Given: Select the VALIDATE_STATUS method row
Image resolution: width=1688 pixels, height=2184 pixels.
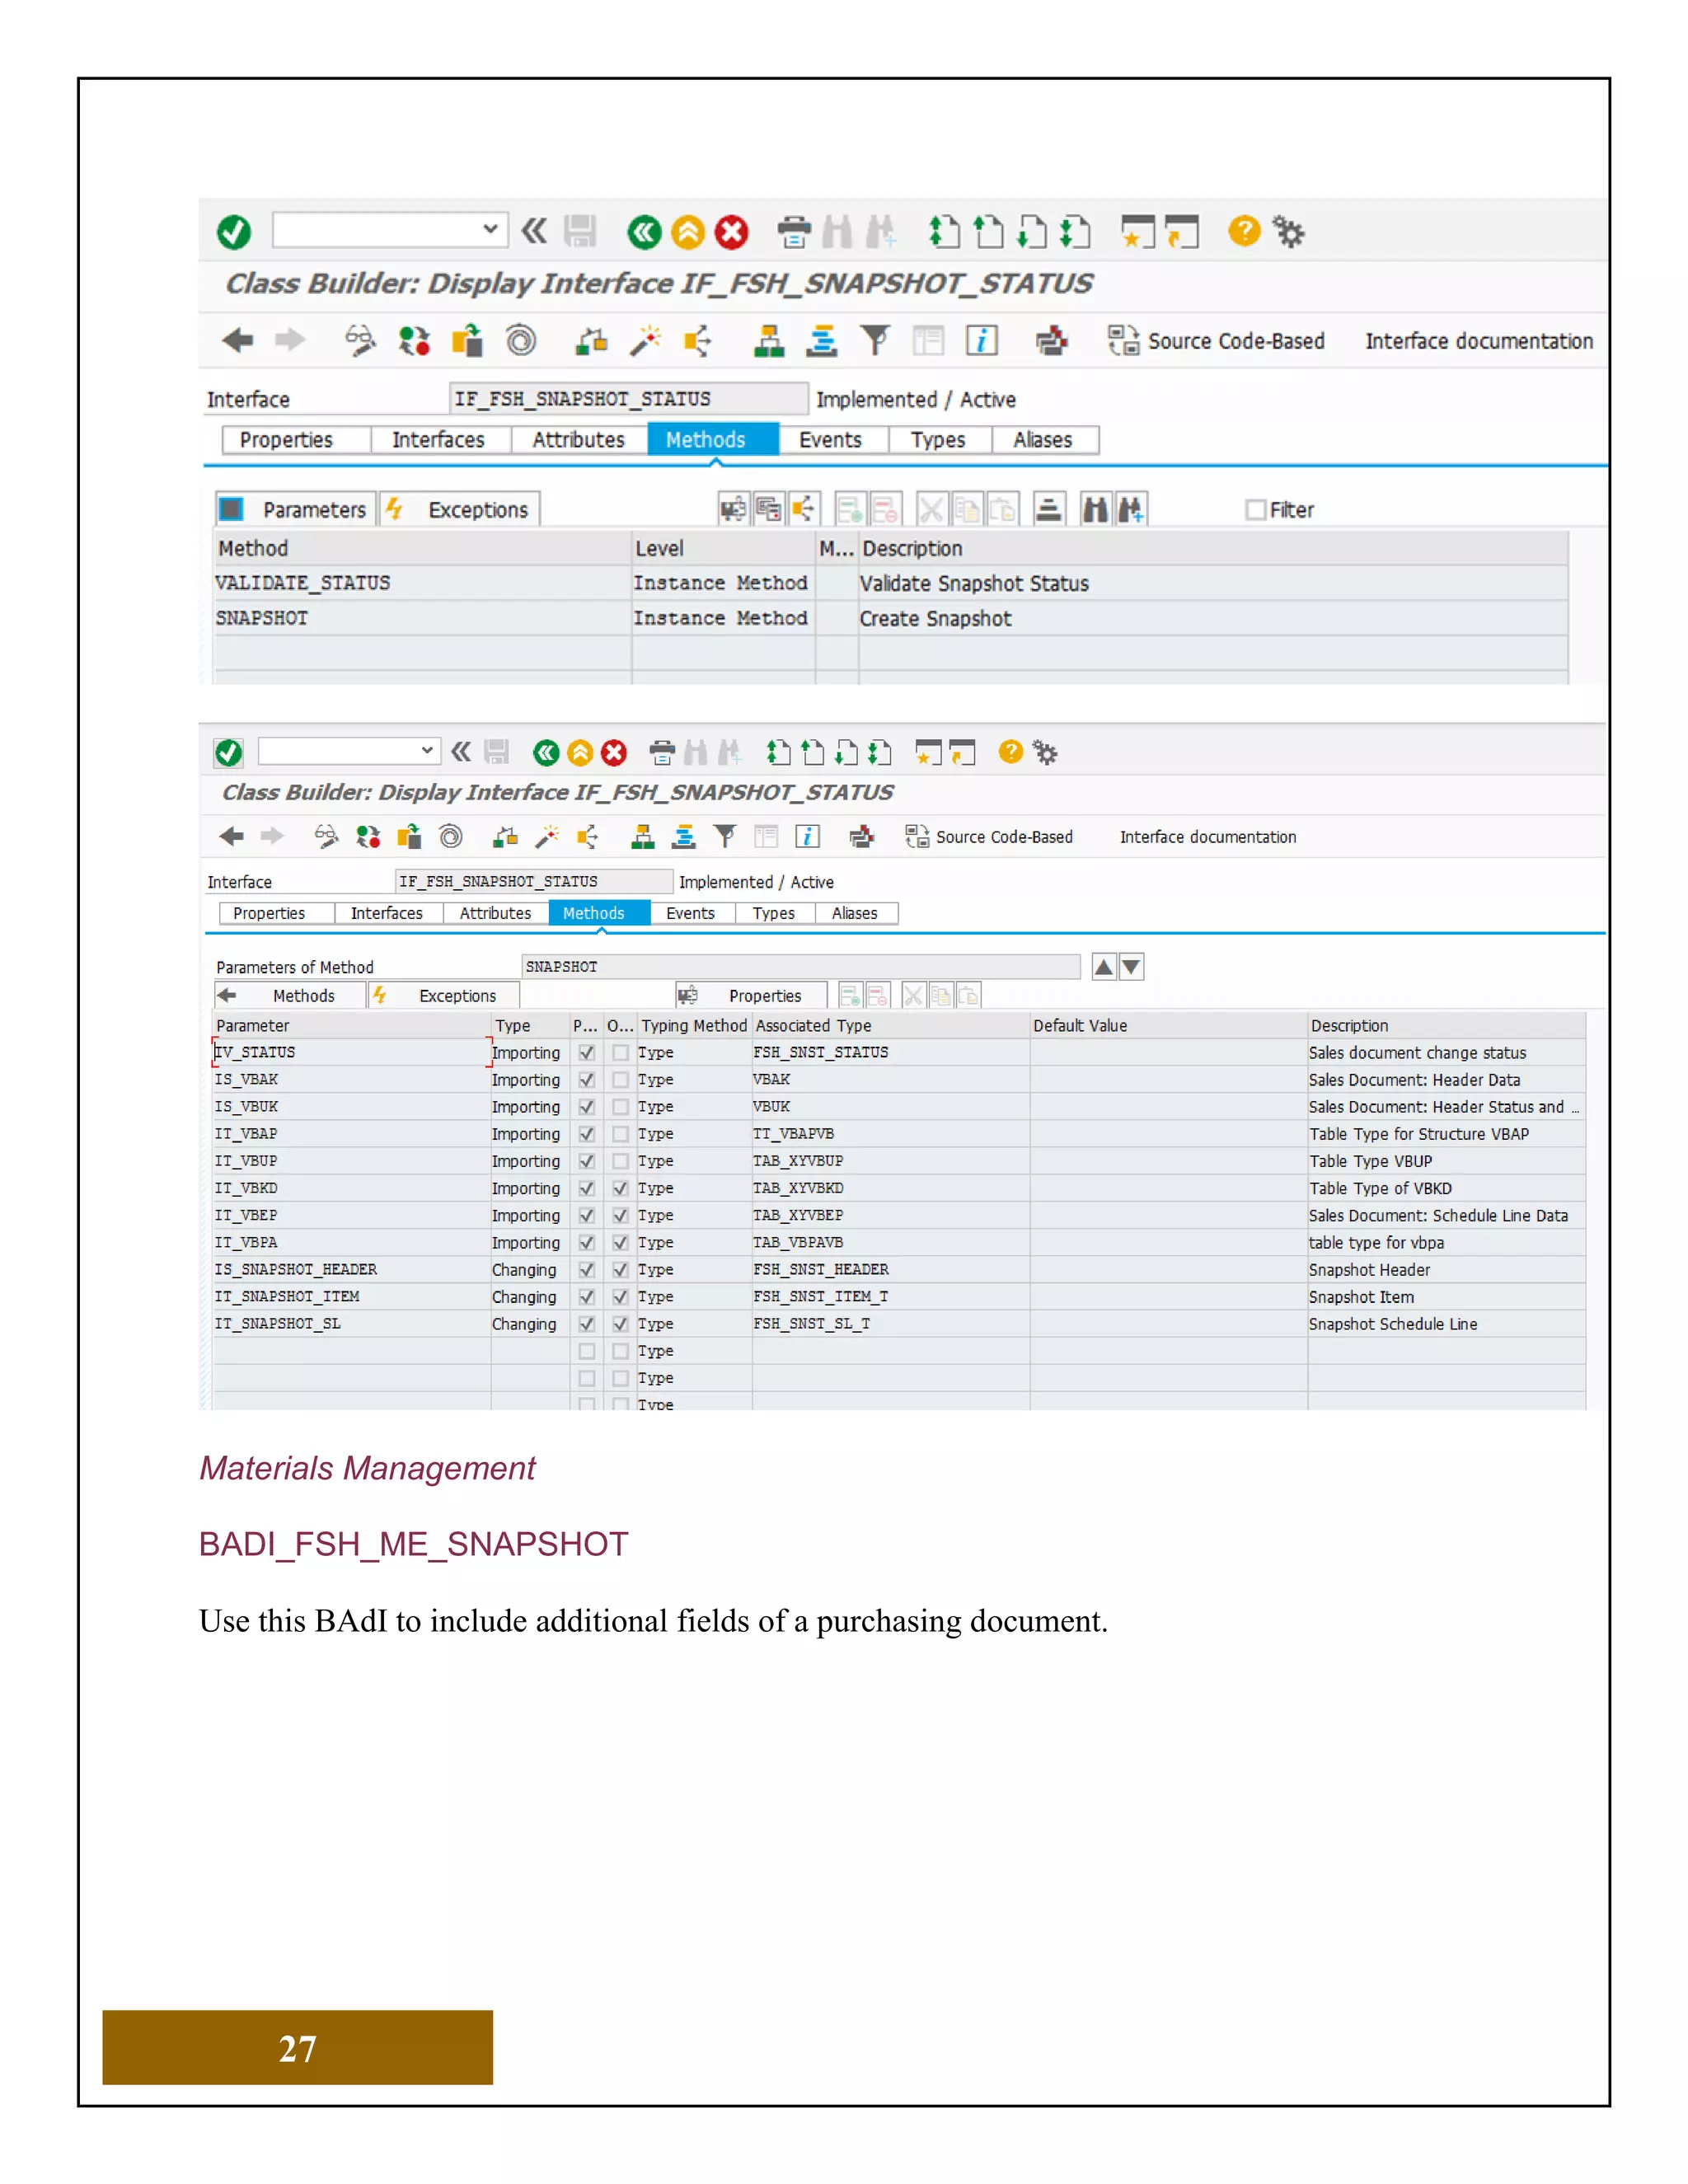Looking at the screenshot, I should (890, 583).
